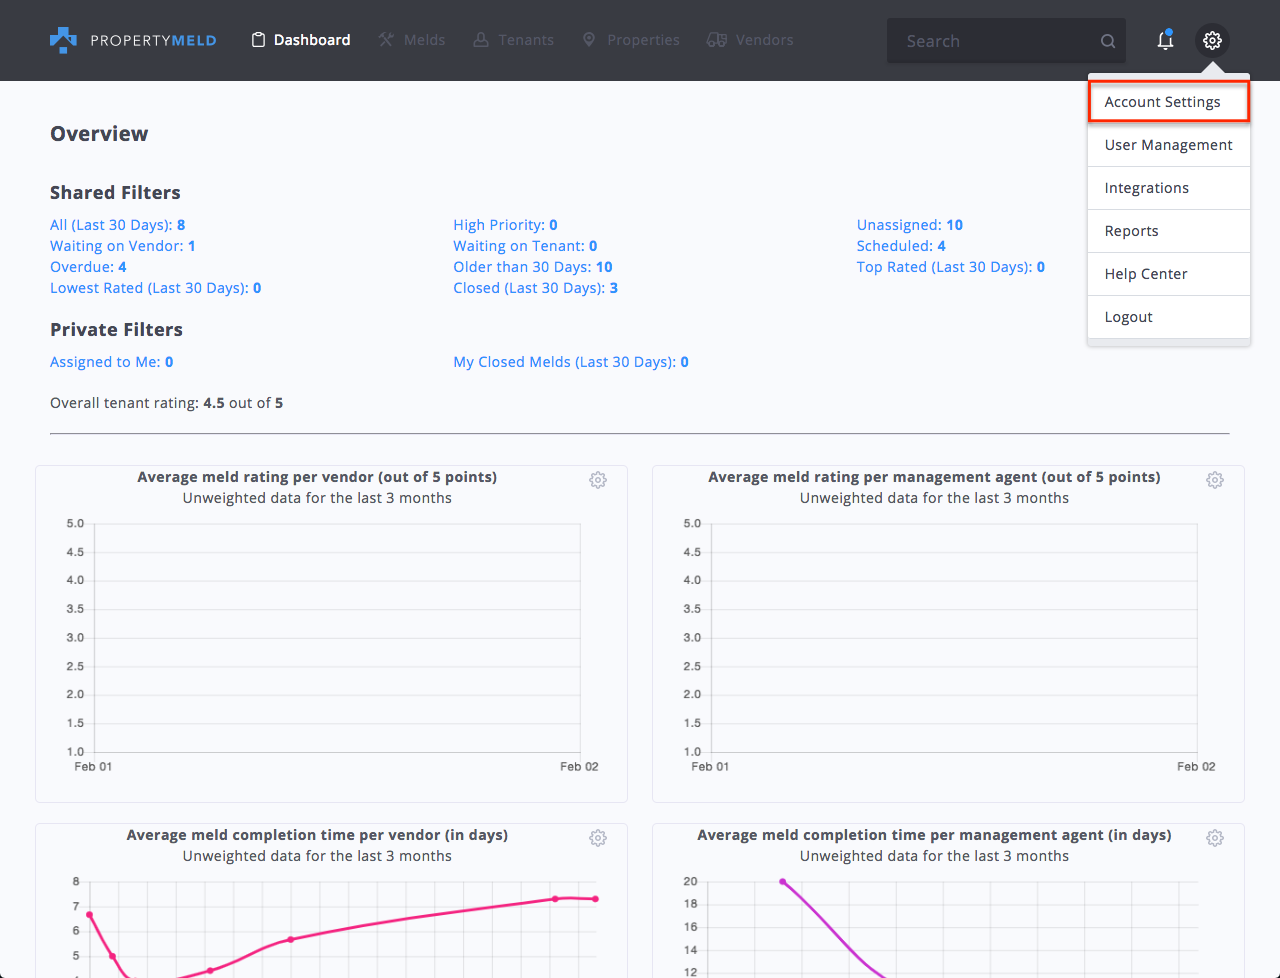The image size is (1280, 978).
Task: Select Reports from menu
Action: 1169,231
